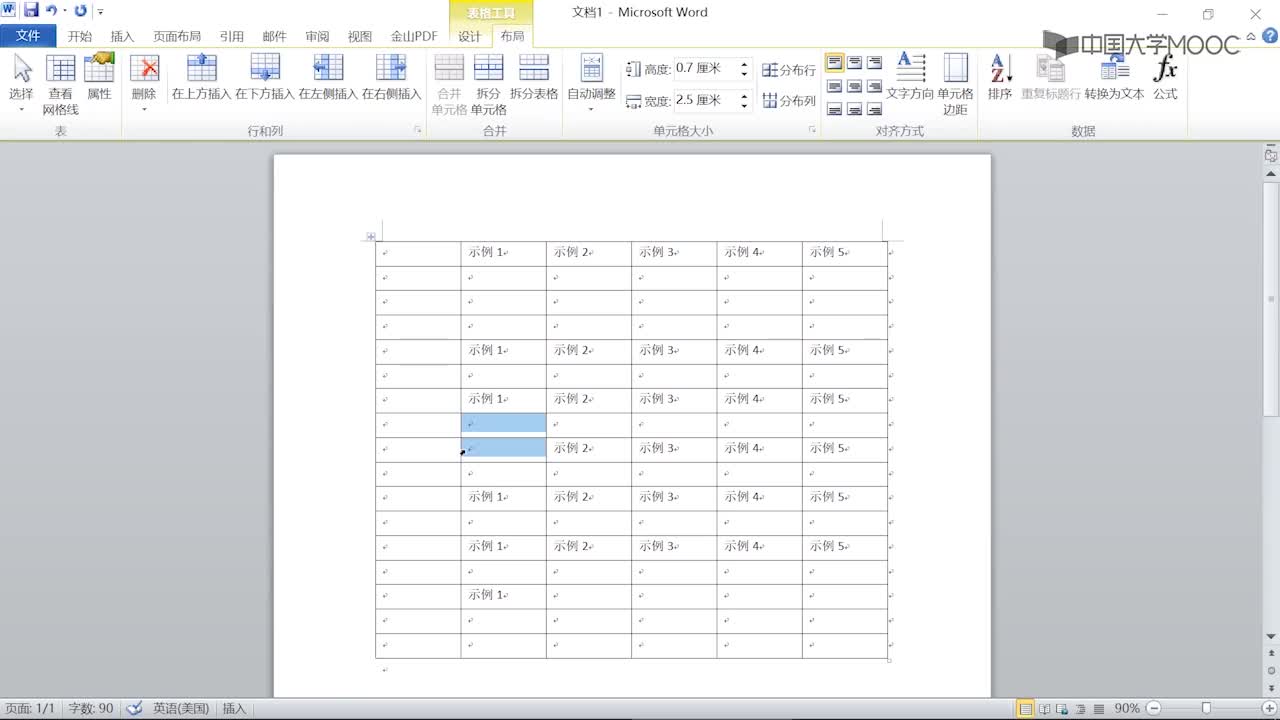The image size is (1280, 720).
Task: Switch to the Home (开始) tab
Action: pos(80,36)
